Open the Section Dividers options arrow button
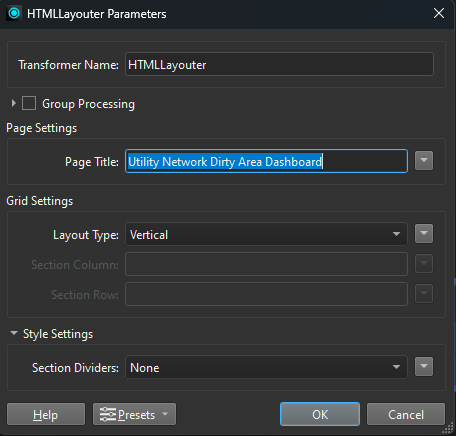 pos(424,367)
